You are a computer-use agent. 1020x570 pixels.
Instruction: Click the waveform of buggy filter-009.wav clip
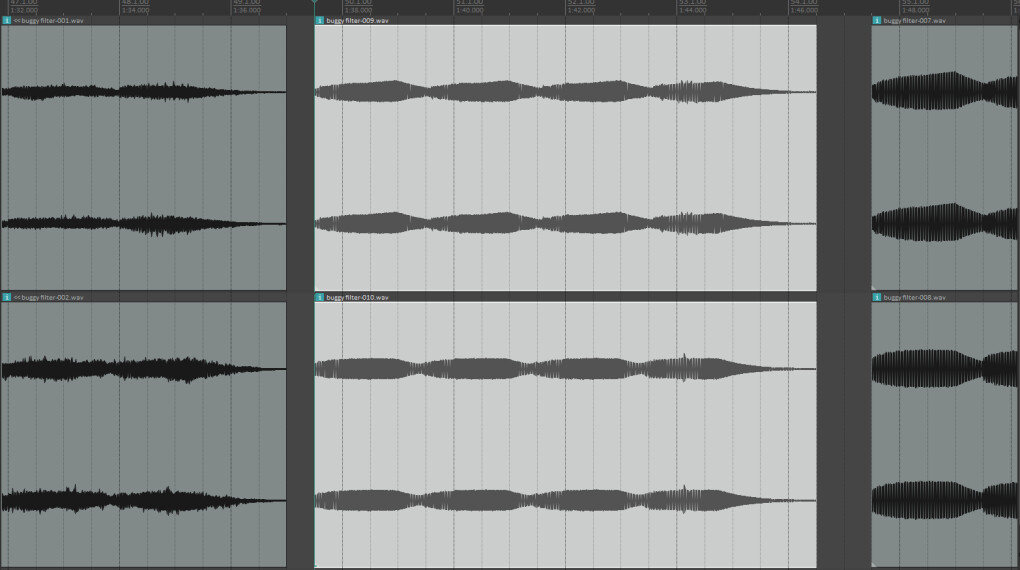[565, 157]
